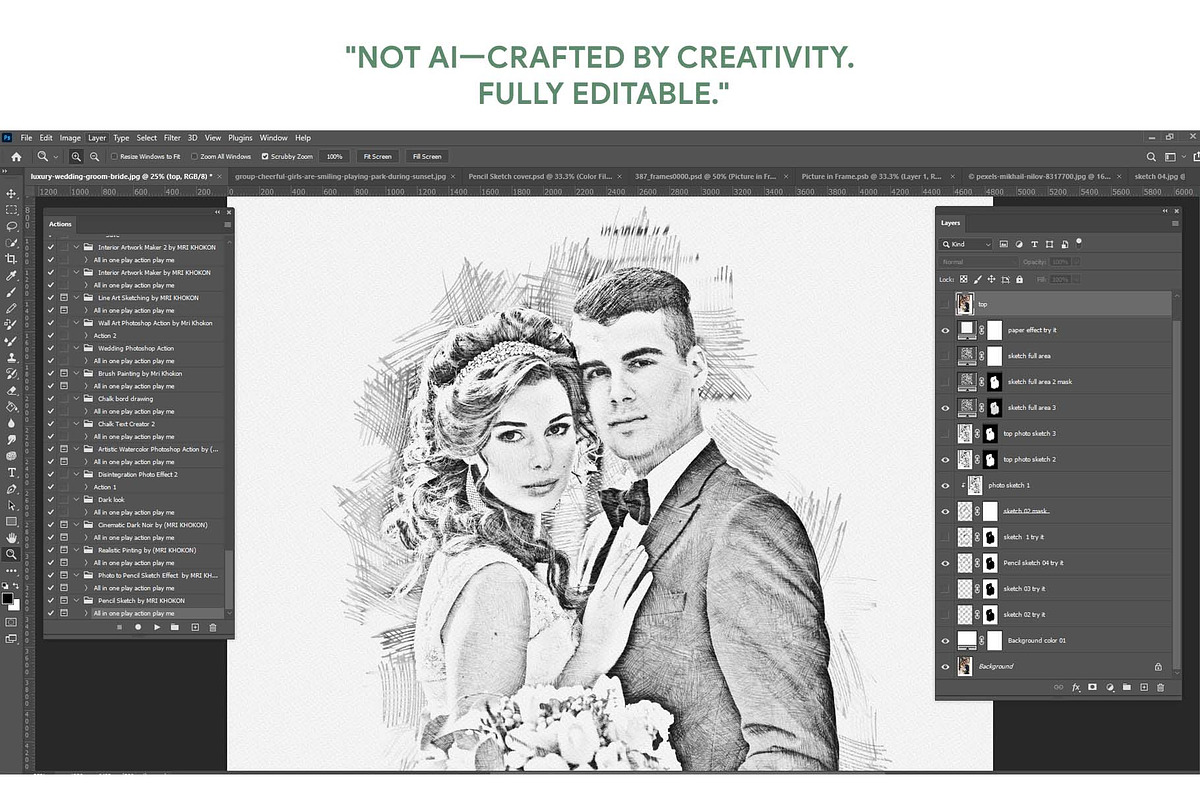Open the Filter menu
This screenshot has height=800, width=1200.
[172, 138]
